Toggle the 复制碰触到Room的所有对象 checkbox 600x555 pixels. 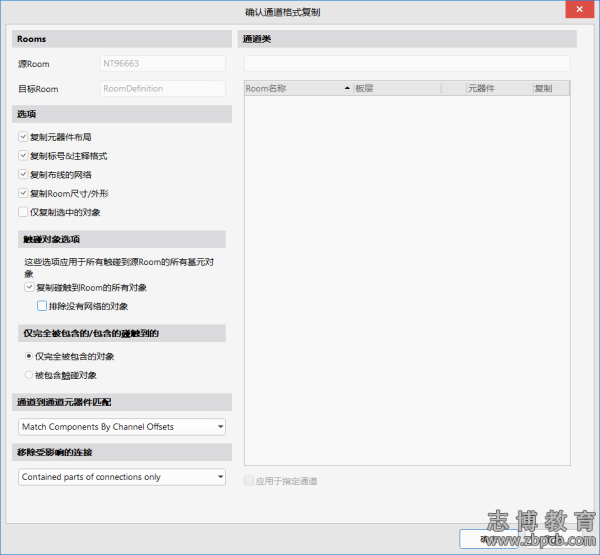coord(29,287)
